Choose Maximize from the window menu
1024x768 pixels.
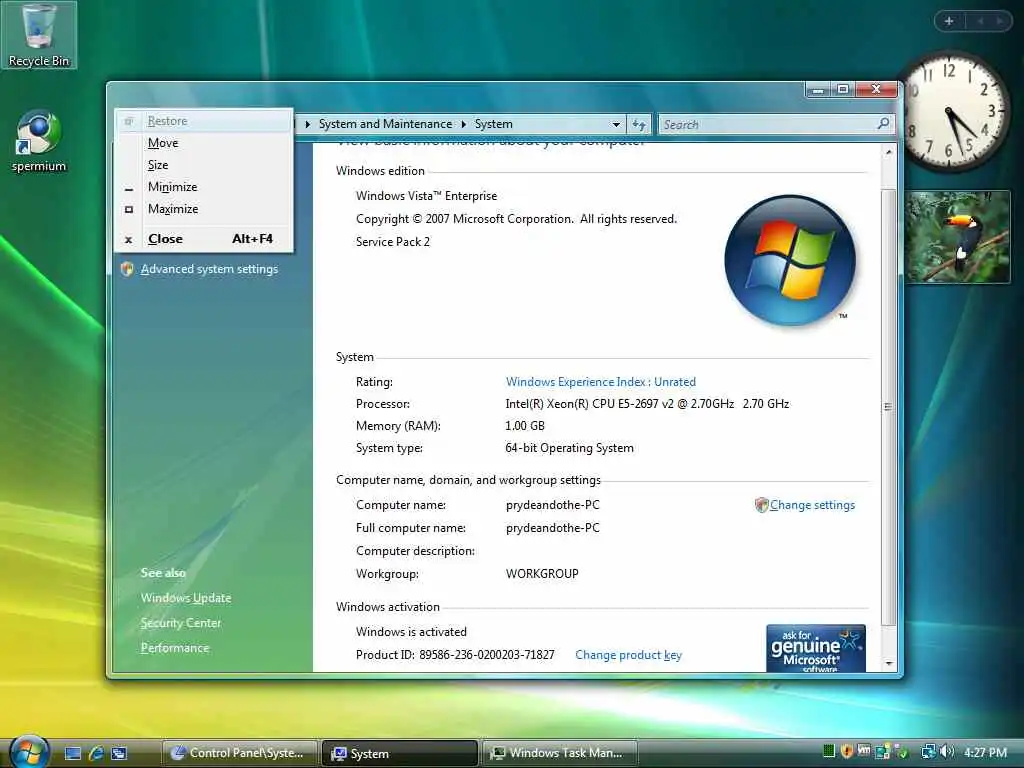coord(204,209)
